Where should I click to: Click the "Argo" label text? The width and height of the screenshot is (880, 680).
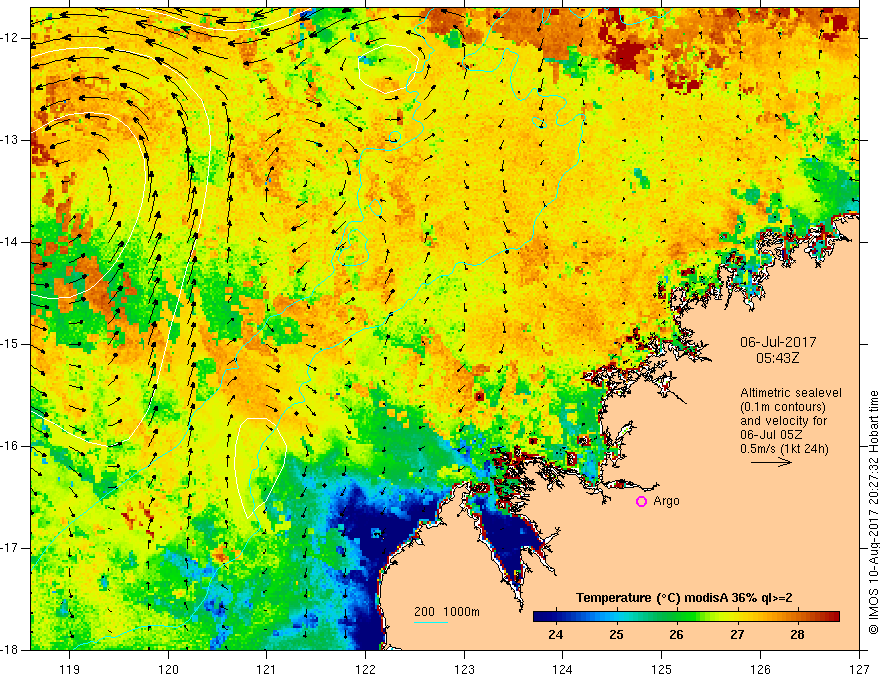(x=666, y=501)
